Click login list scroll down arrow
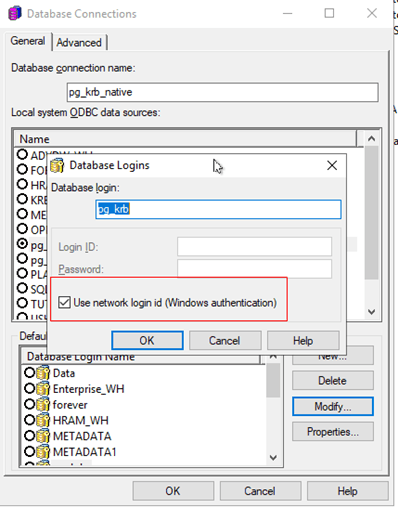Viewport: 398px width, 508px height. click(273, 457)
